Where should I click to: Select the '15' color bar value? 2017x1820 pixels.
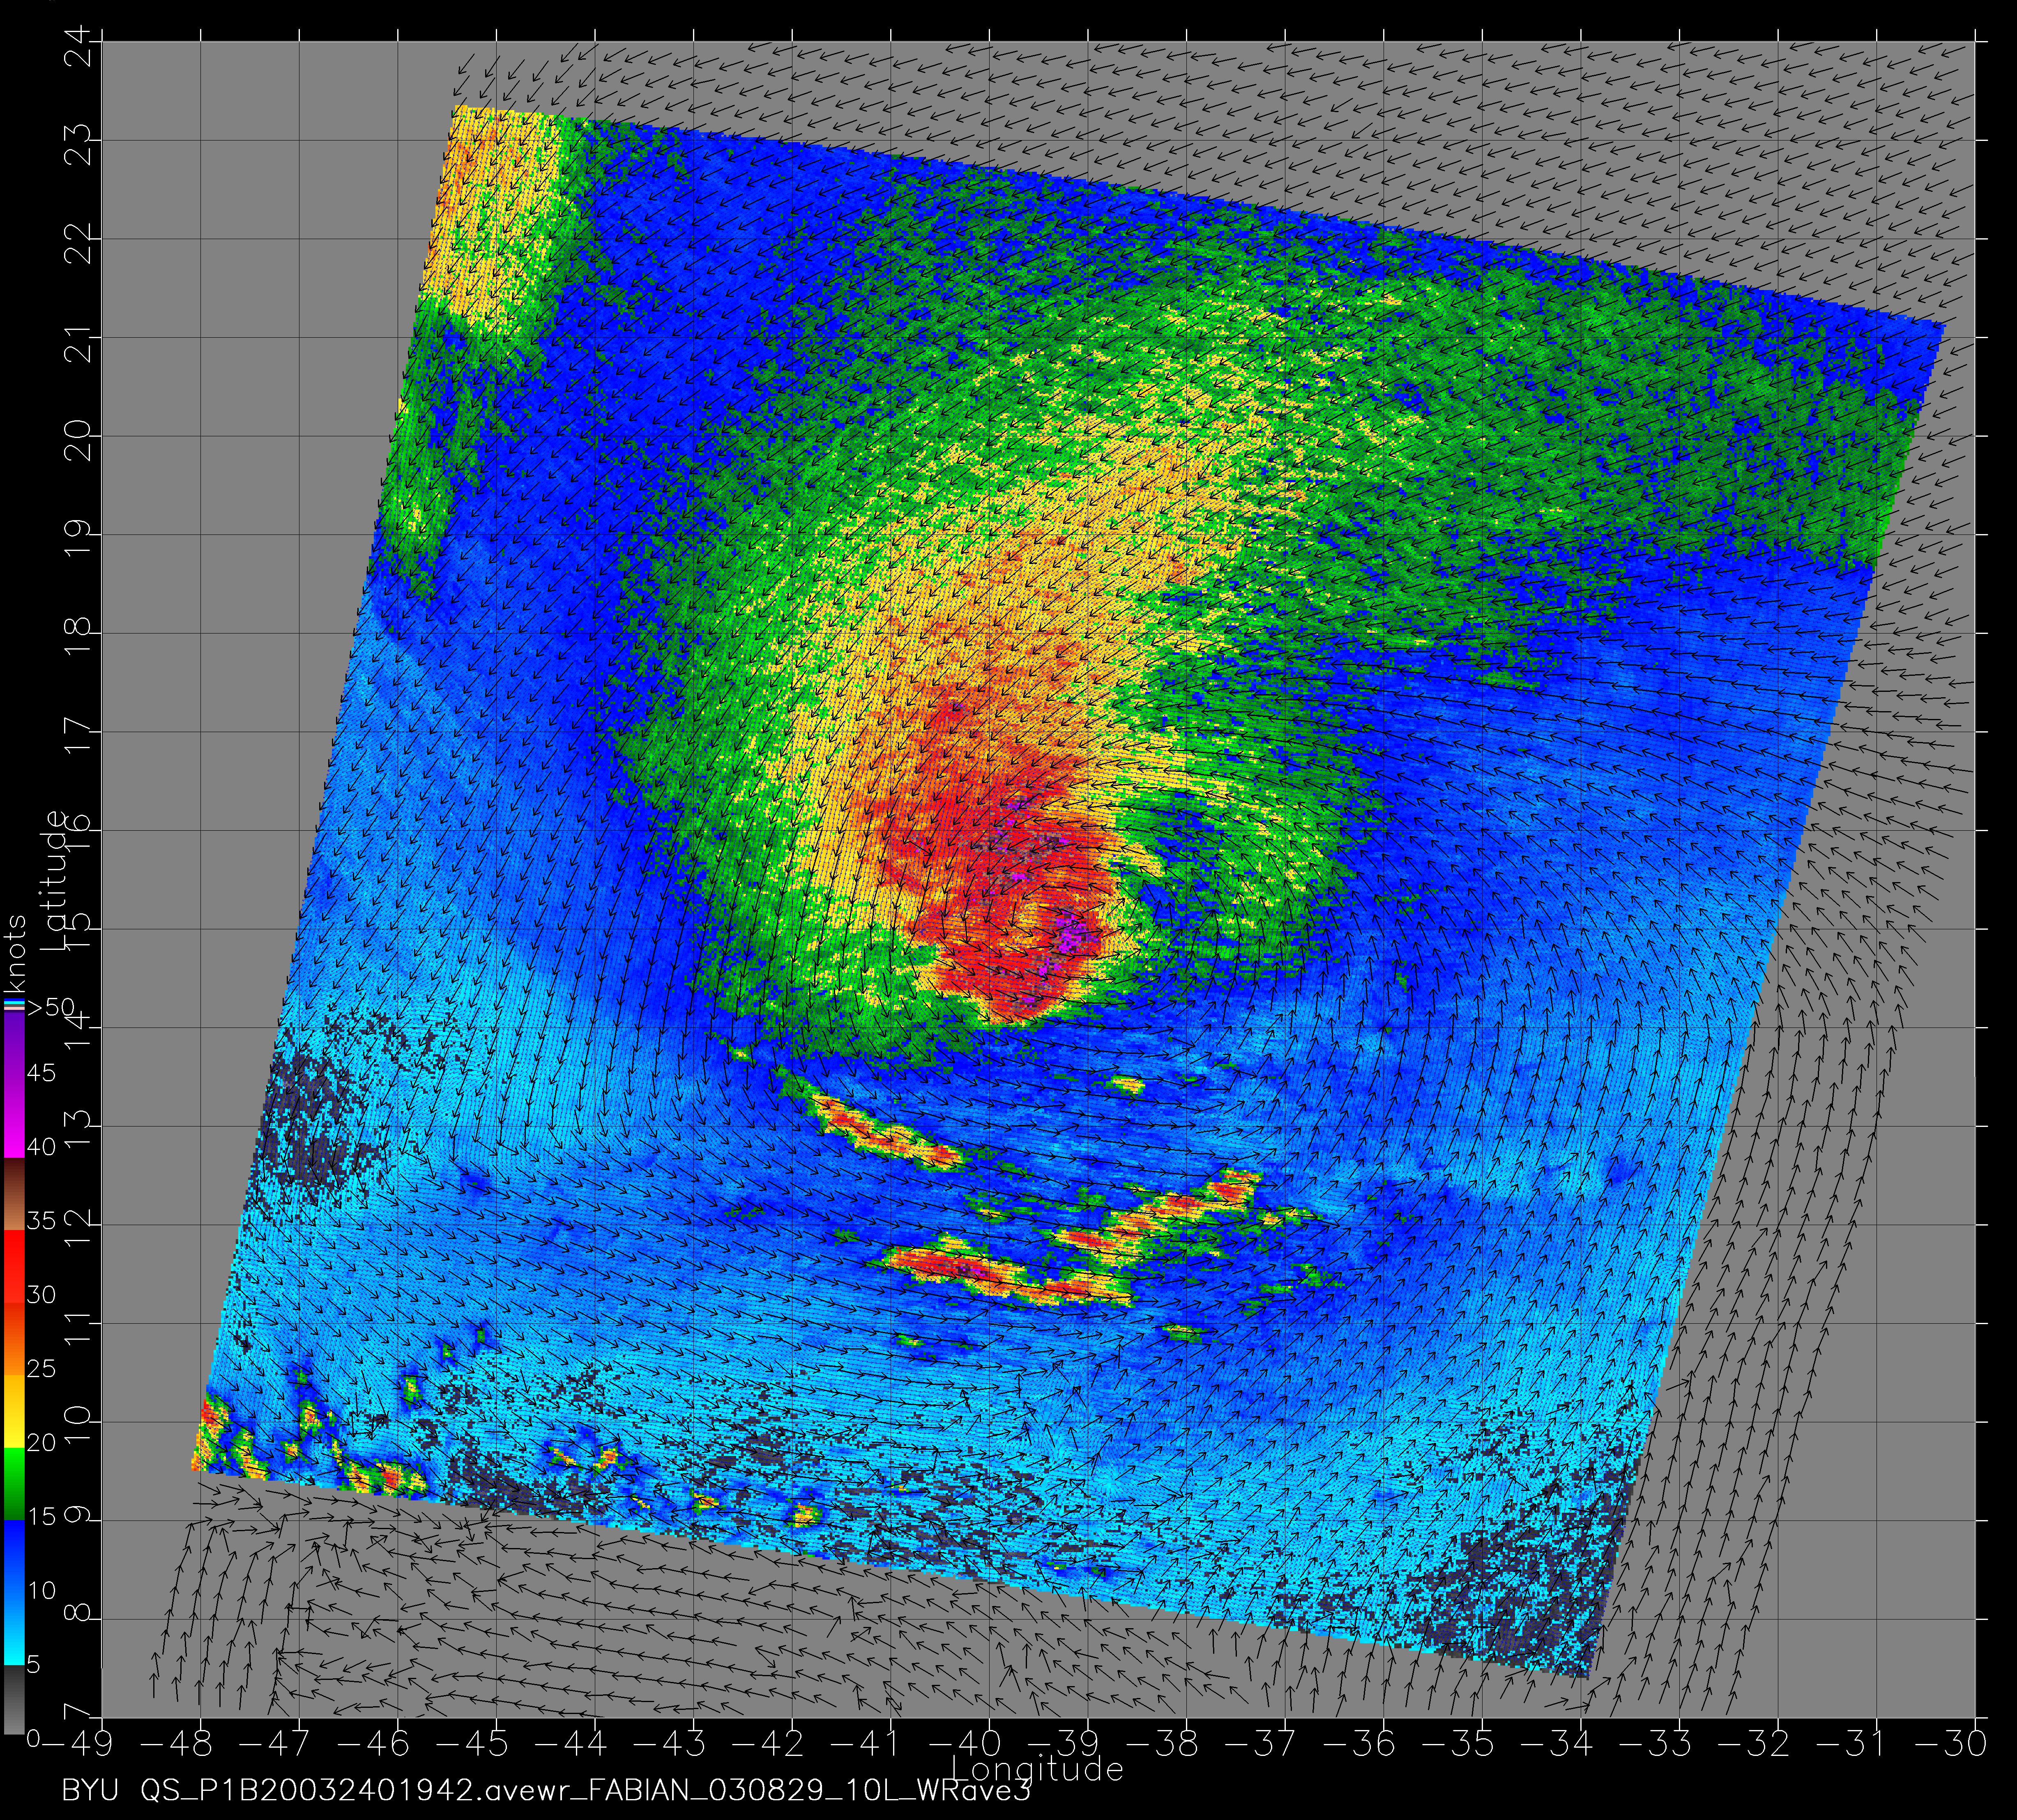(x=41, y=1516)
